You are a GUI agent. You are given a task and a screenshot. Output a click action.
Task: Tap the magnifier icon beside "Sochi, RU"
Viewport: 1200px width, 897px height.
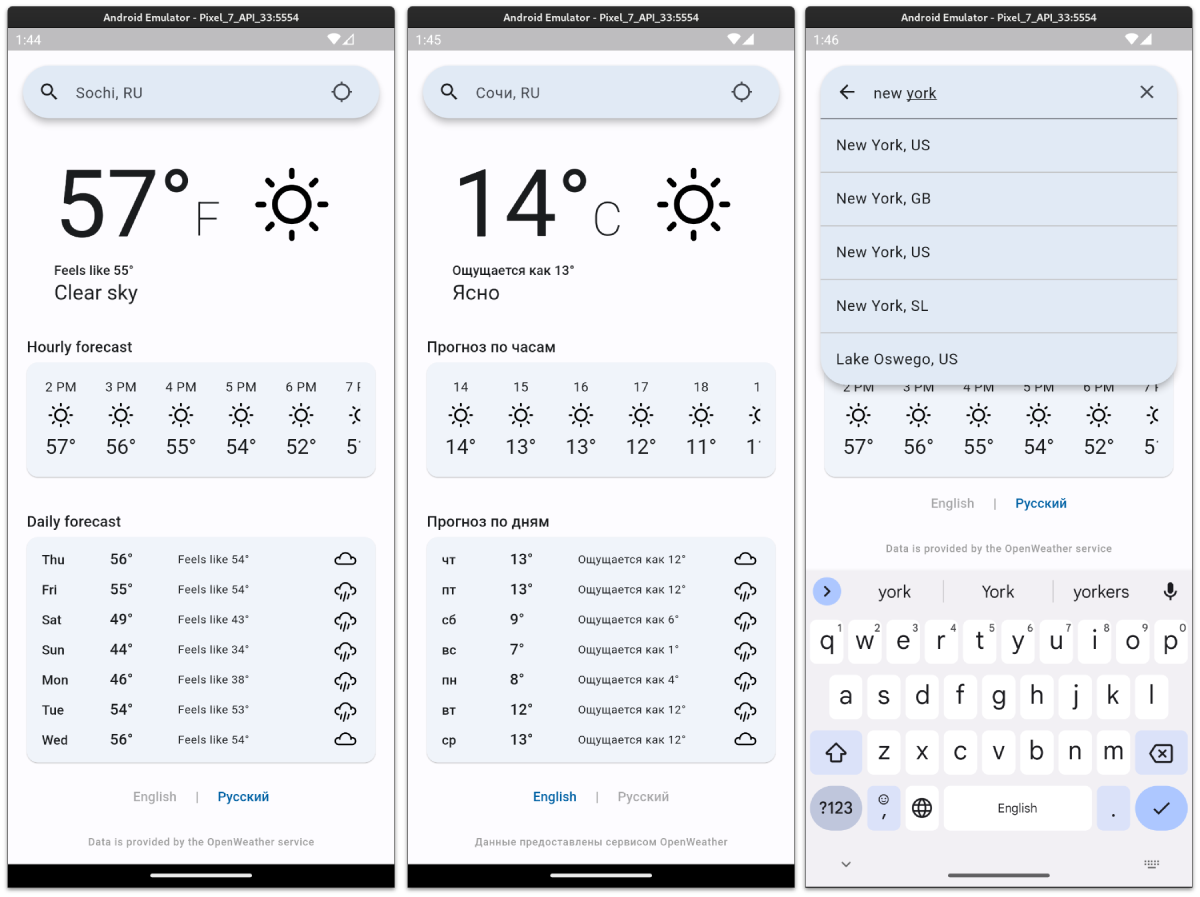[49, 92]
